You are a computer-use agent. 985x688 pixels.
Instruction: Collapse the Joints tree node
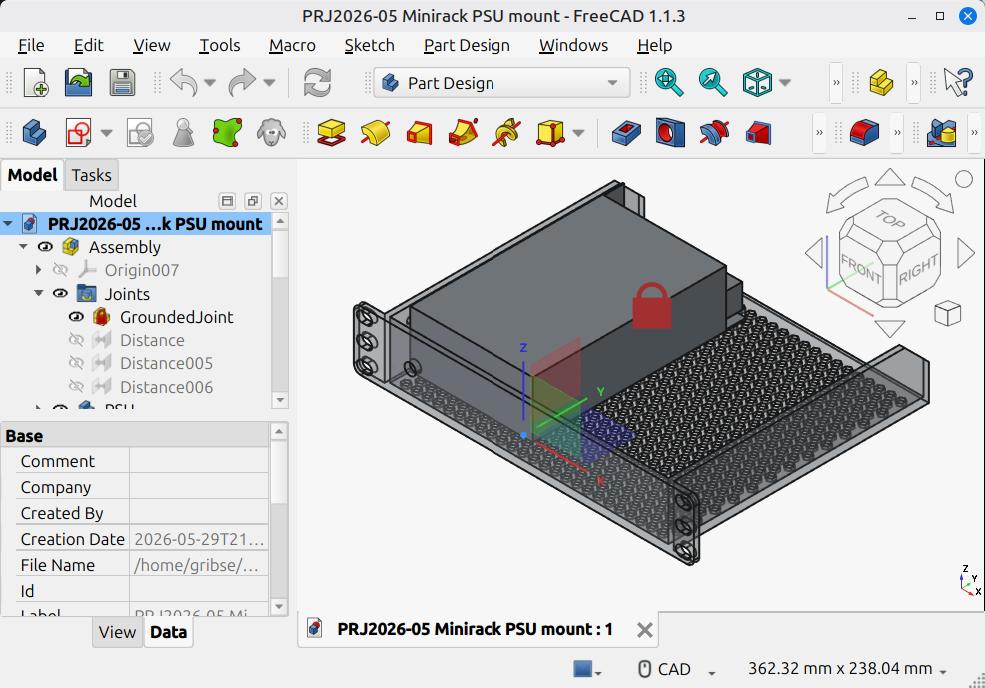39,293
